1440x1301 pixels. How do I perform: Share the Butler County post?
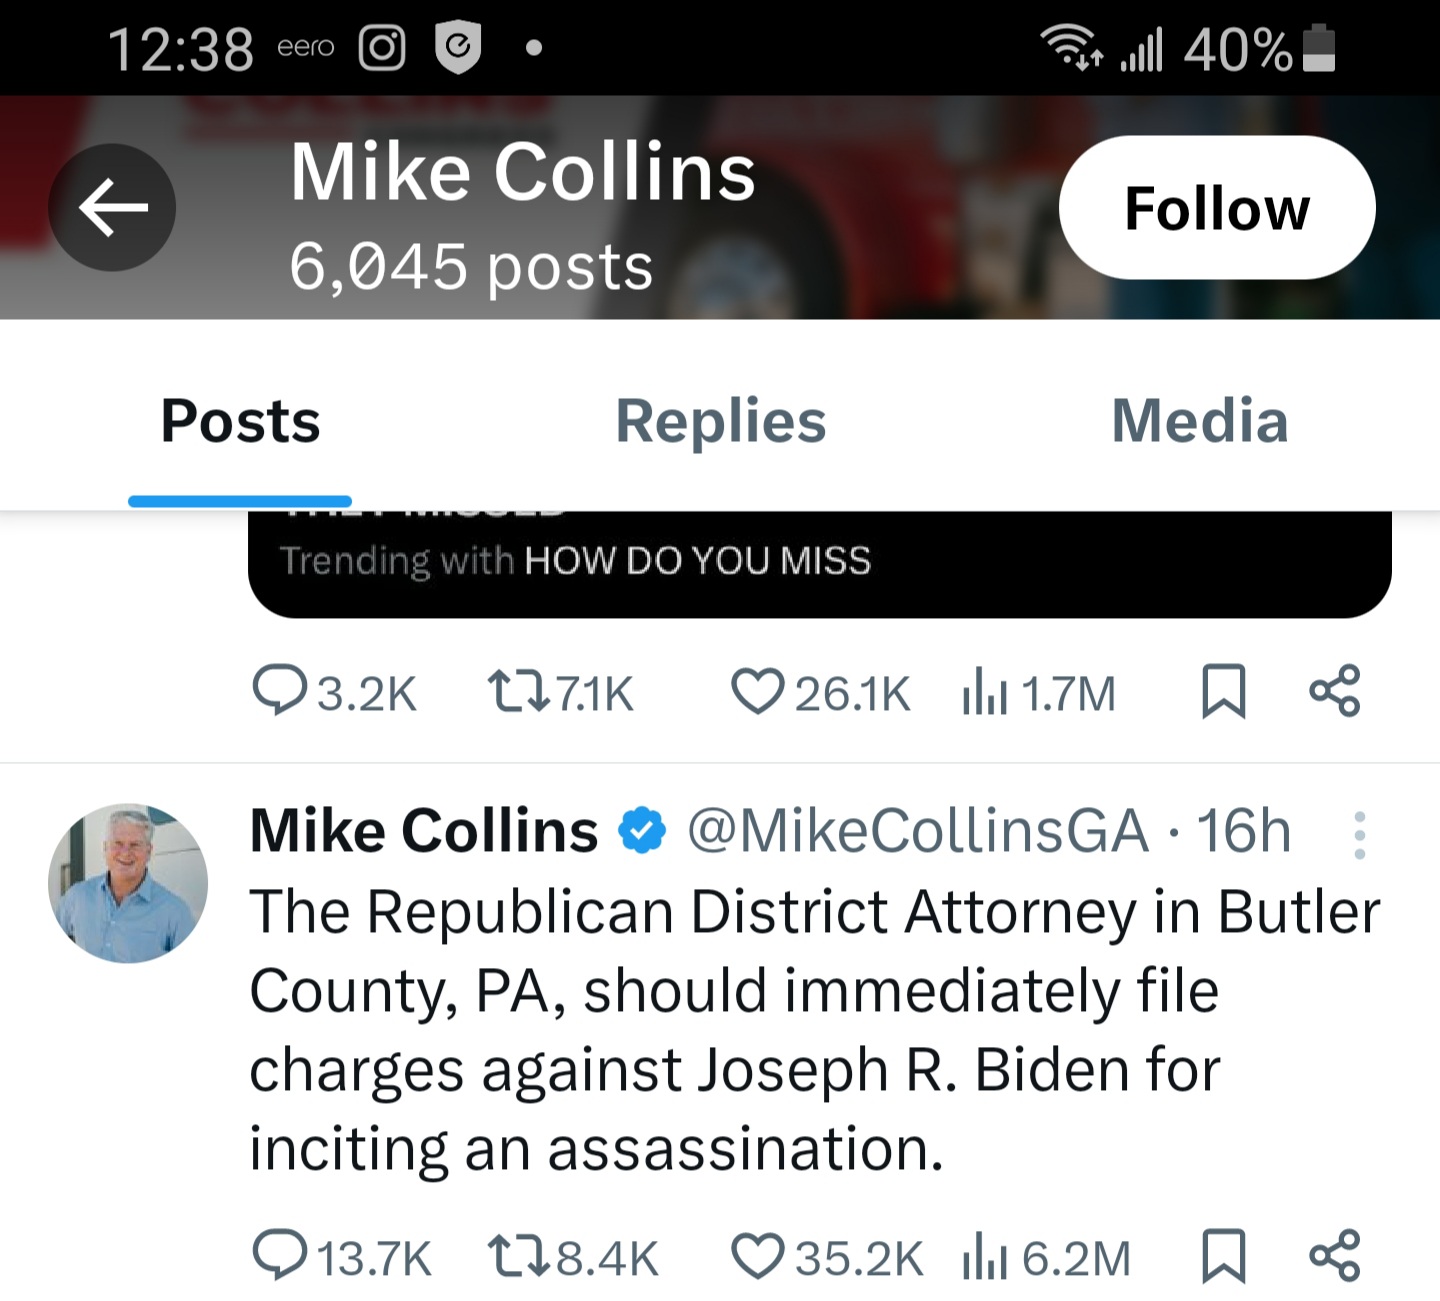(1334, 1255)
